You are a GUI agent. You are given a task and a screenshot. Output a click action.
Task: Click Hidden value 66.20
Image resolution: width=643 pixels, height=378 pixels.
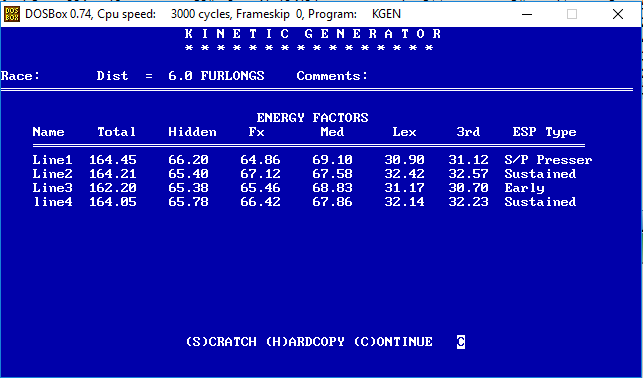[x=188, y=159]
